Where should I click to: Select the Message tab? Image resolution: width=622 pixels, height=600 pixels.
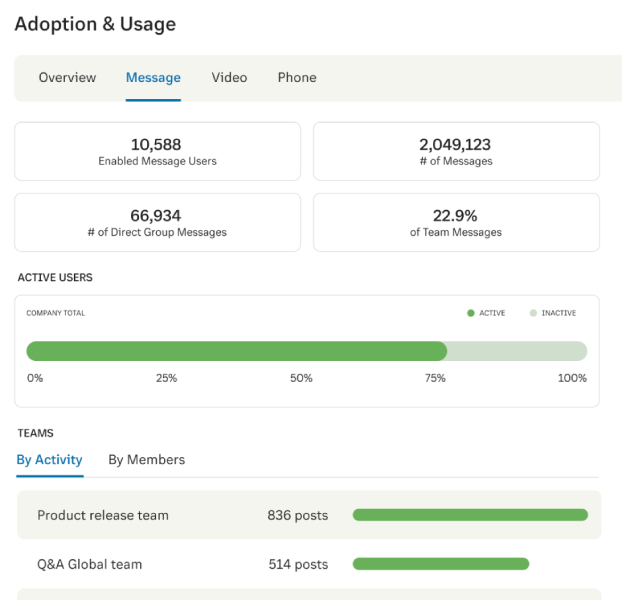(x=153, y=77)
